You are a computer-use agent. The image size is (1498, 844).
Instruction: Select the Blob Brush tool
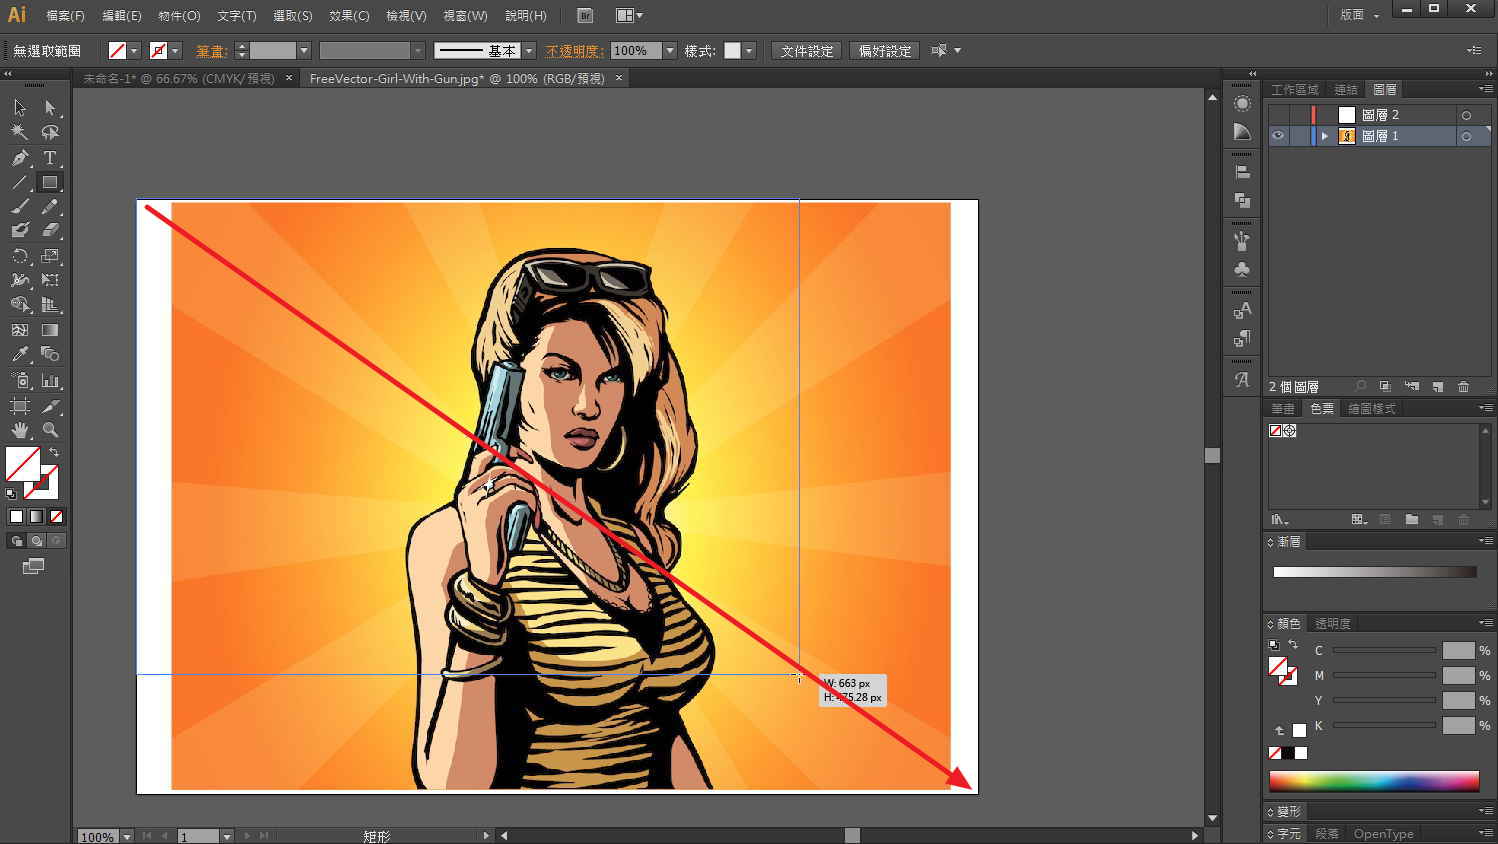click(20, 230)
